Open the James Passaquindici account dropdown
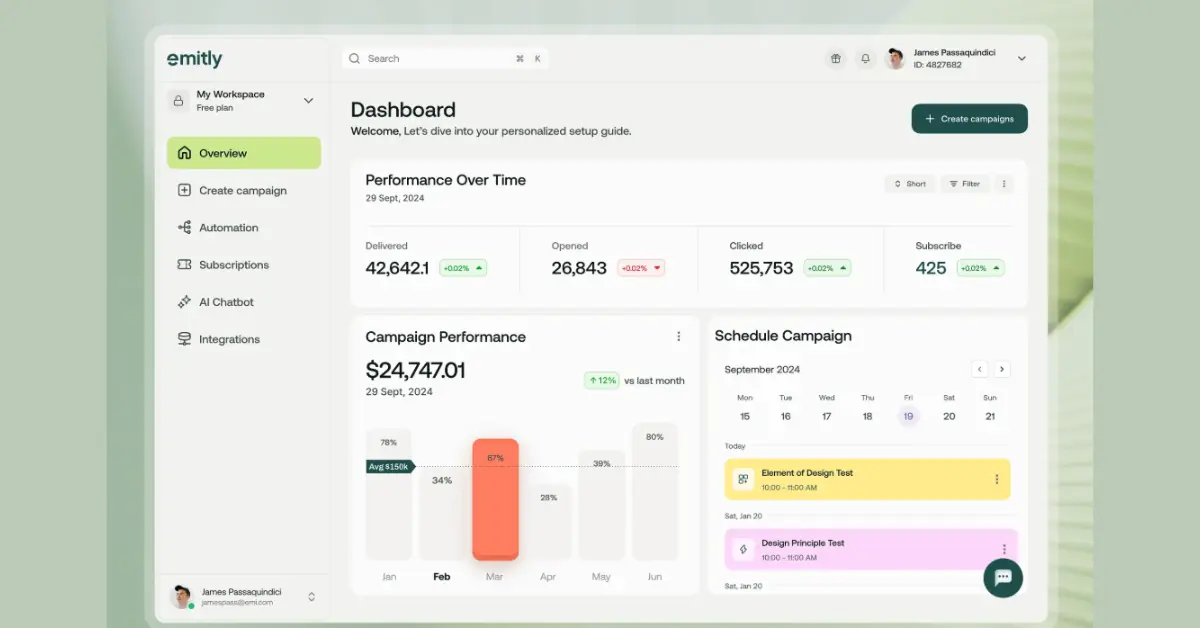The width and height of the screenshot is (1200, 628). click(1021, 58)
